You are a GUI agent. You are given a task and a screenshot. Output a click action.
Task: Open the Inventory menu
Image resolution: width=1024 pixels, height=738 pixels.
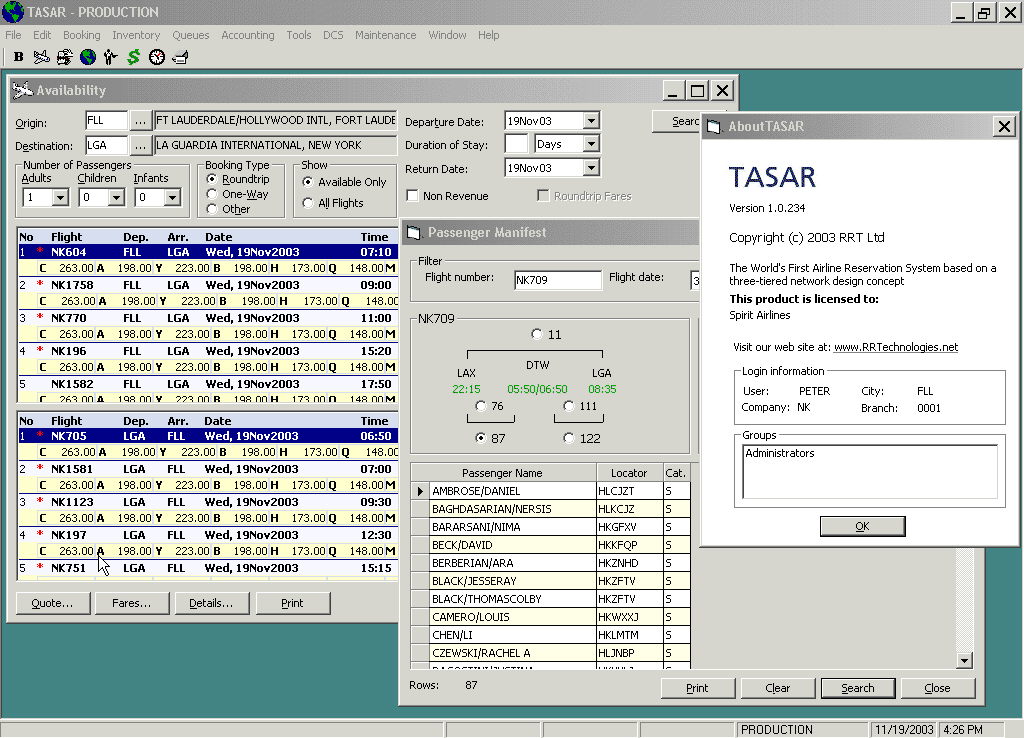tap(136, 35)
